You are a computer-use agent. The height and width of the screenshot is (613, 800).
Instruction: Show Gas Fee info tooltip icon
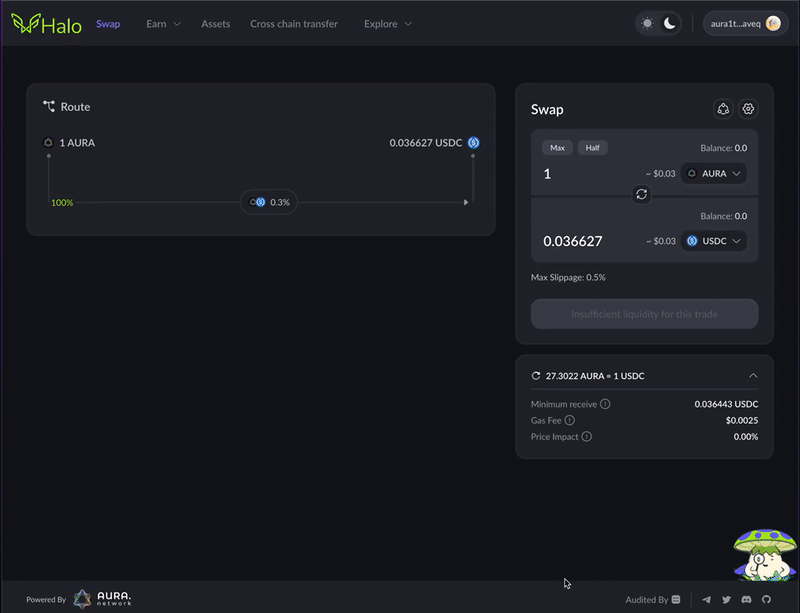click(x=570, y=421)
